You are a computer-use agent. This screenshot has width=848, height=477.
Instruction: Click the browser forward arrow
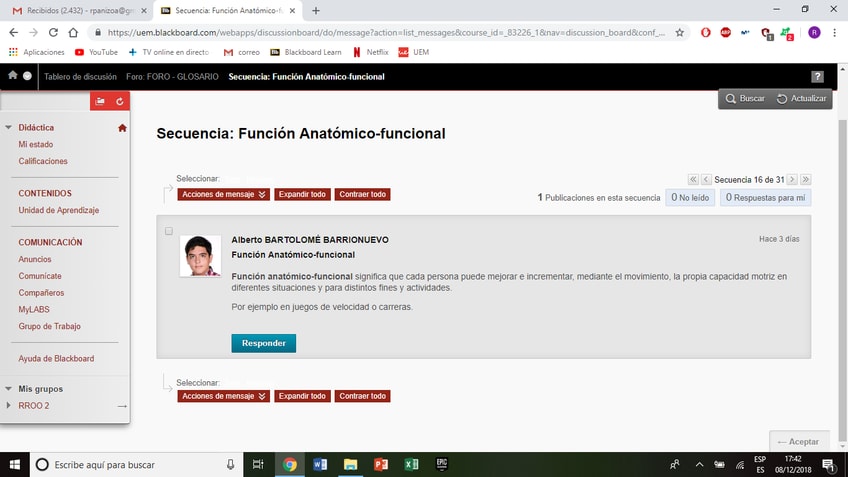point(34,32)
